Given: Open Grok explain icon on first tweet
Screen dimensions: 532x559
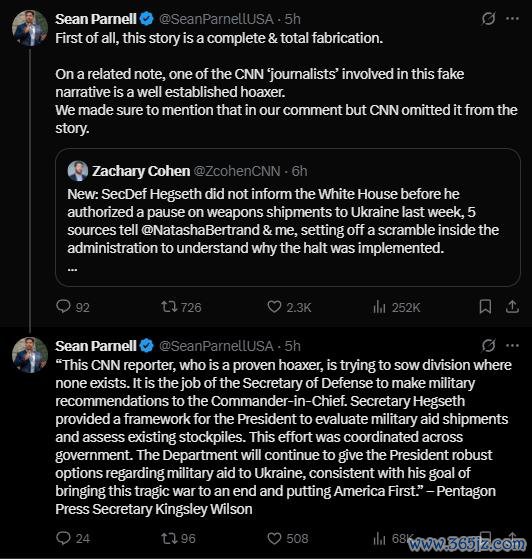Looking at the screenshot, I should (488, 19).
